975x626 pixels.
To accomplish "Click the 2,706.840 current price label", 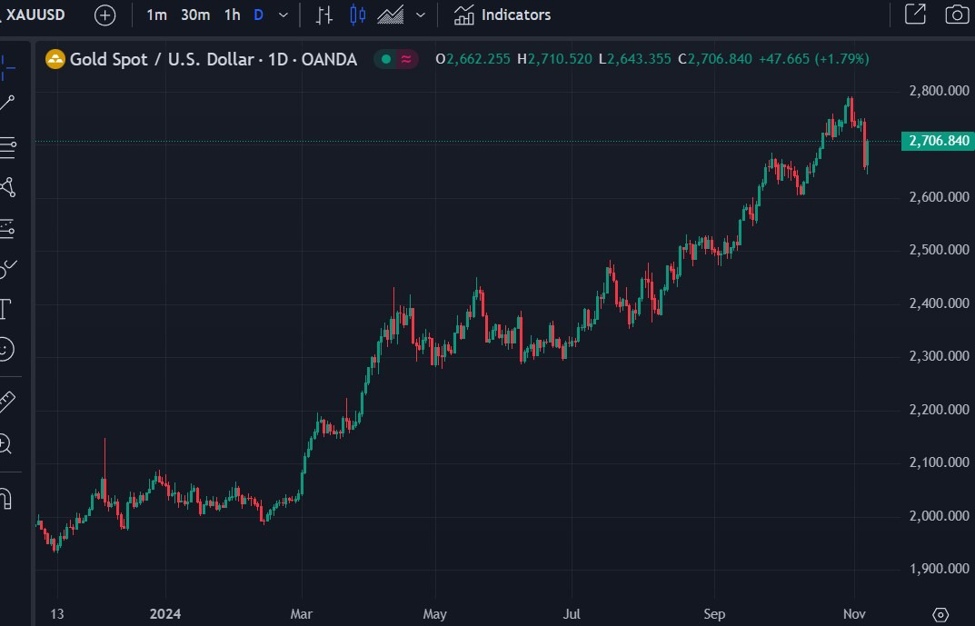I will click(937, 141).
